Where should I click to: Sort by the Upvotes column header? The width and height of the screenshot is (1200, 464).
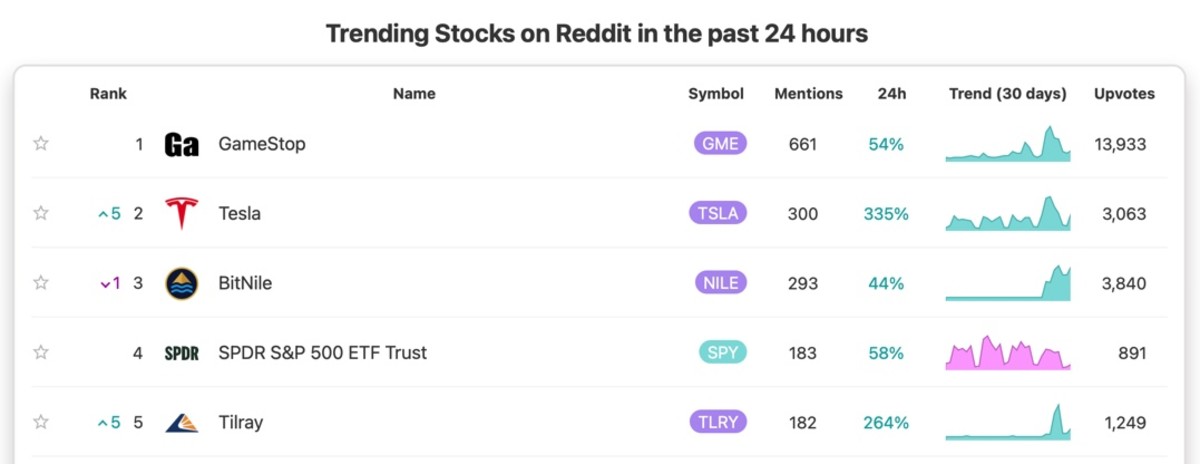click(1124, 94)
